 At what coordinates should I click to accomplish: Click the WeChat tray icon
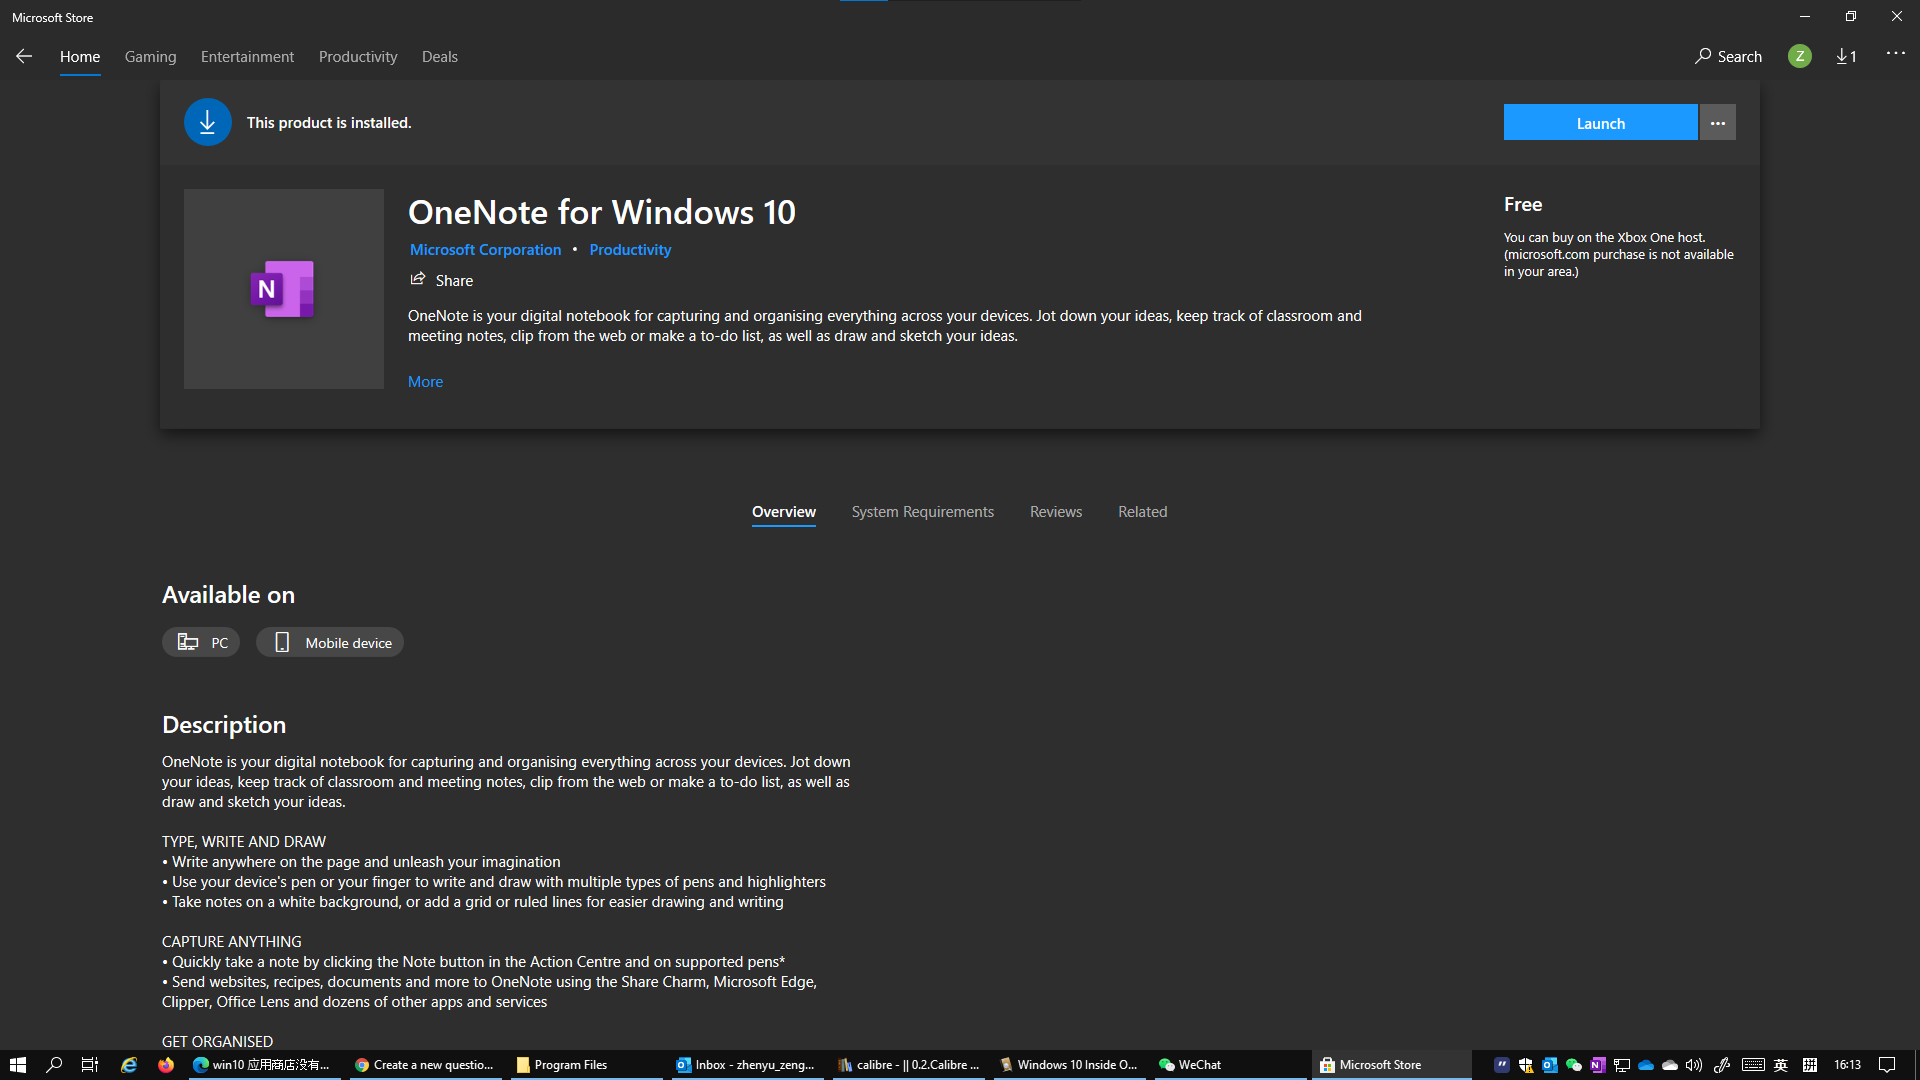[x=1574, y=1065]
